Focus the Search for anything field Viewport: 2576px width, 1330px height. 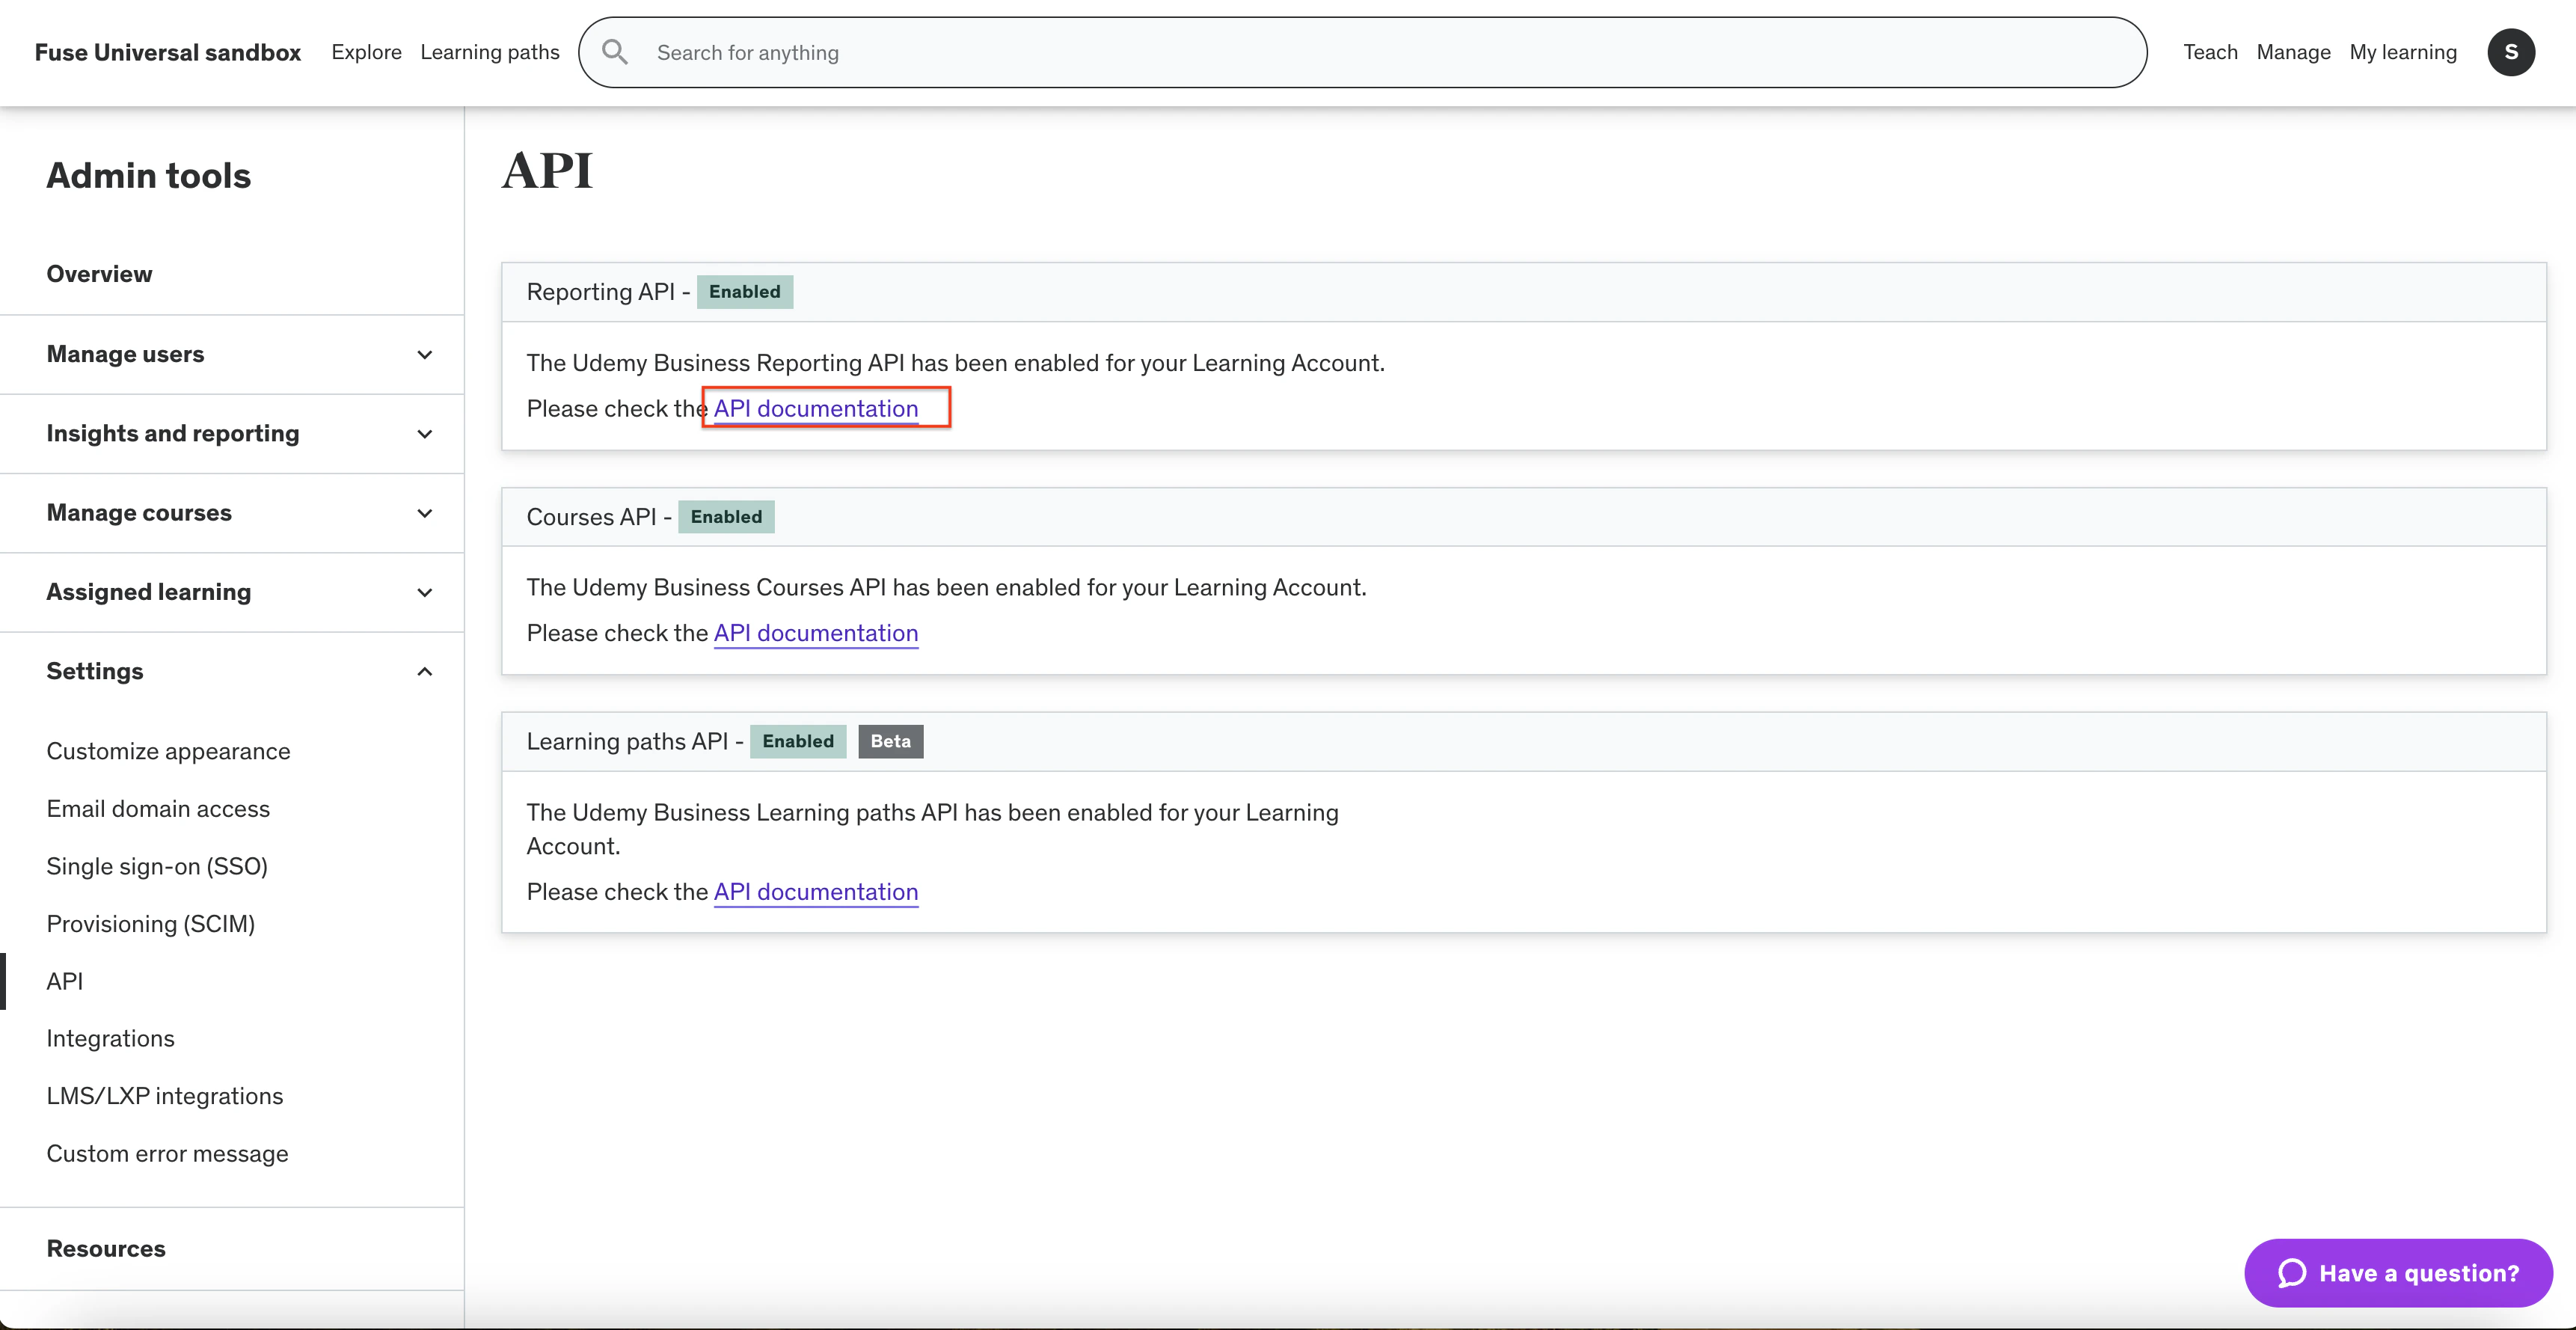[x=1380, y=52]
